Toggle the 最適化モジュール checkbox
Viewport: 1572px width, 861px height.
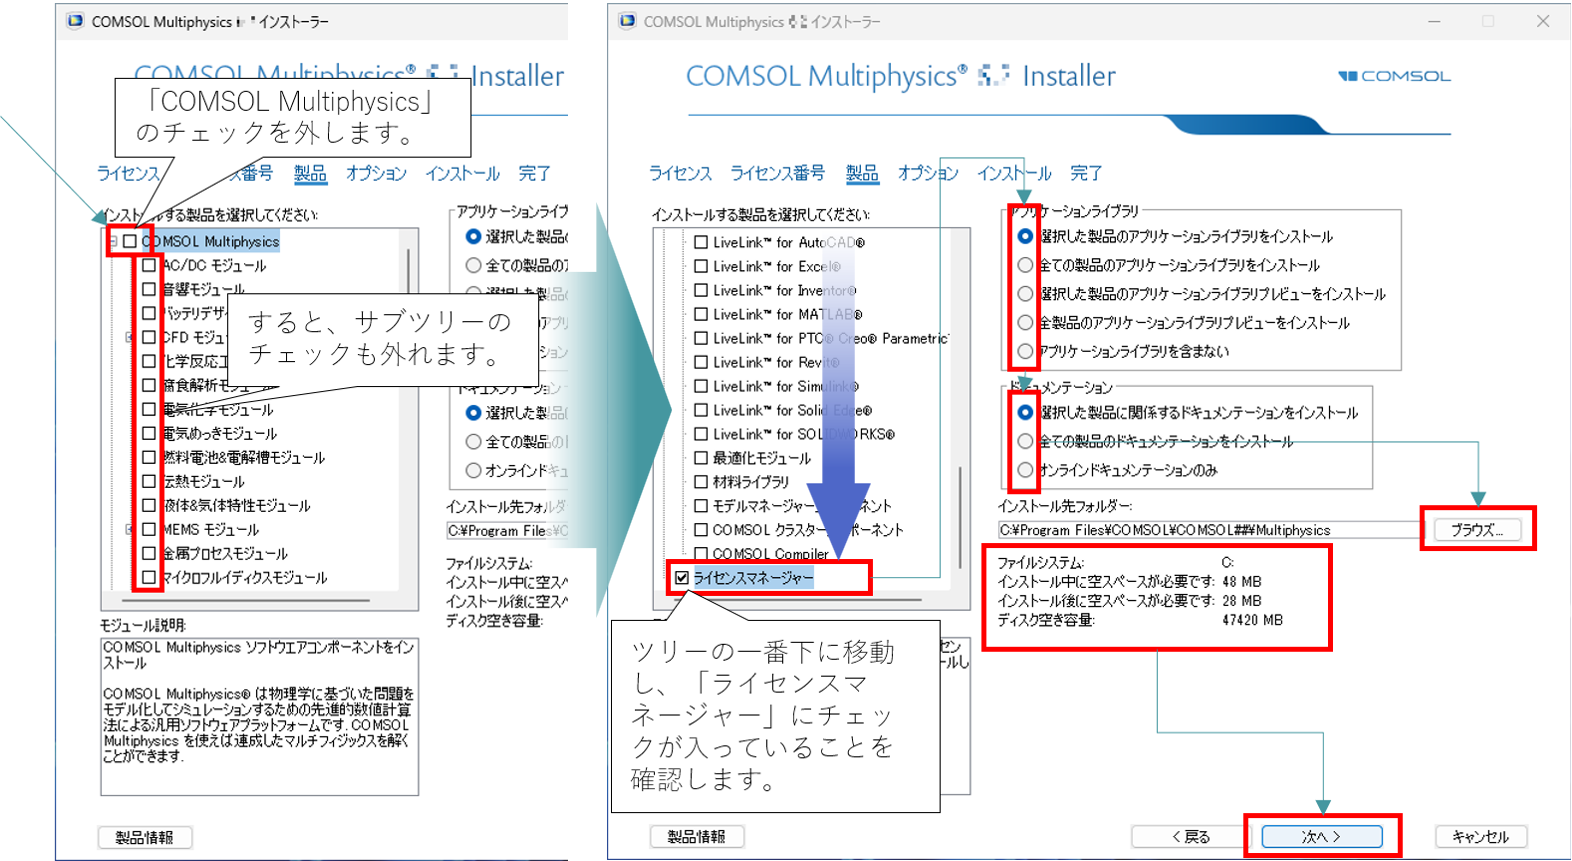pyautogui.click(x=701, y=459)
